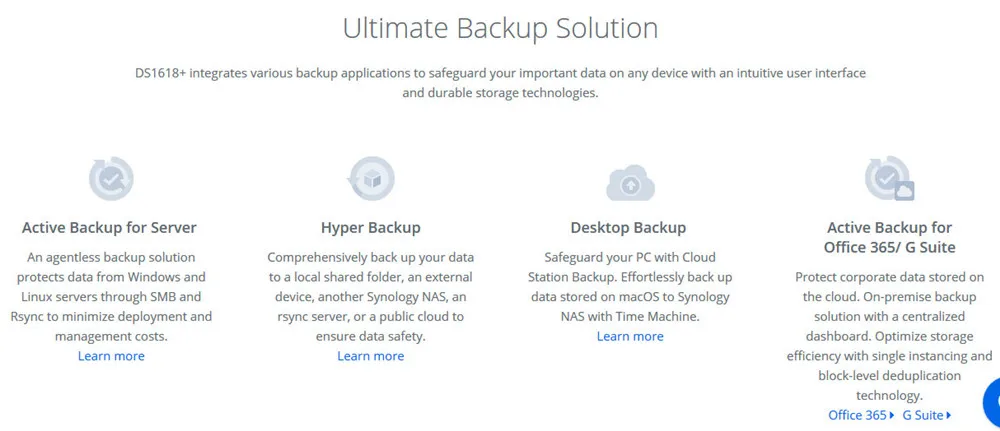
Task: Click the agentless backup solution description
Action: [111, 296]
